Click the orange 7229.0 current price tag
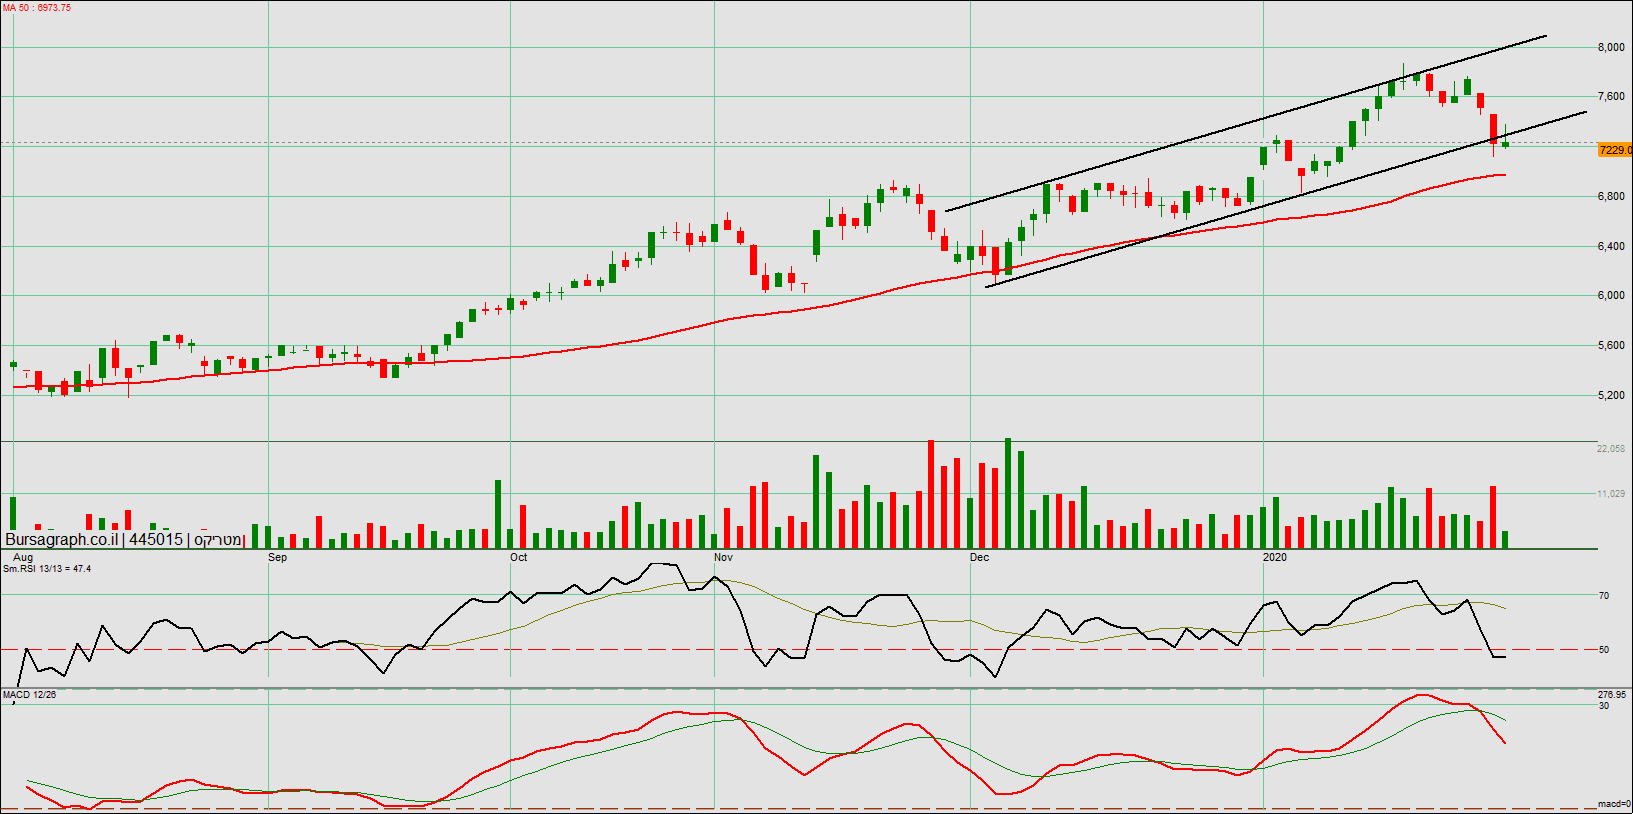This screenshot has width=1633, height=814. point(1616,150)
